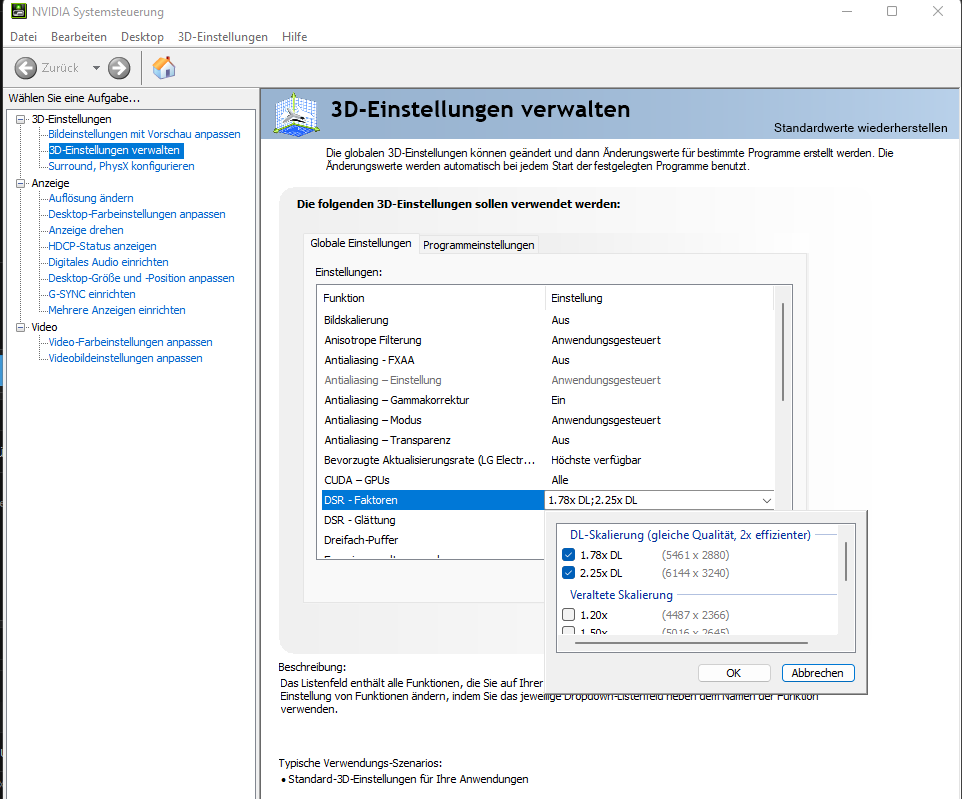
Task: Open Surround, PhysX konfigurieren
Action: tap(121, 166)
